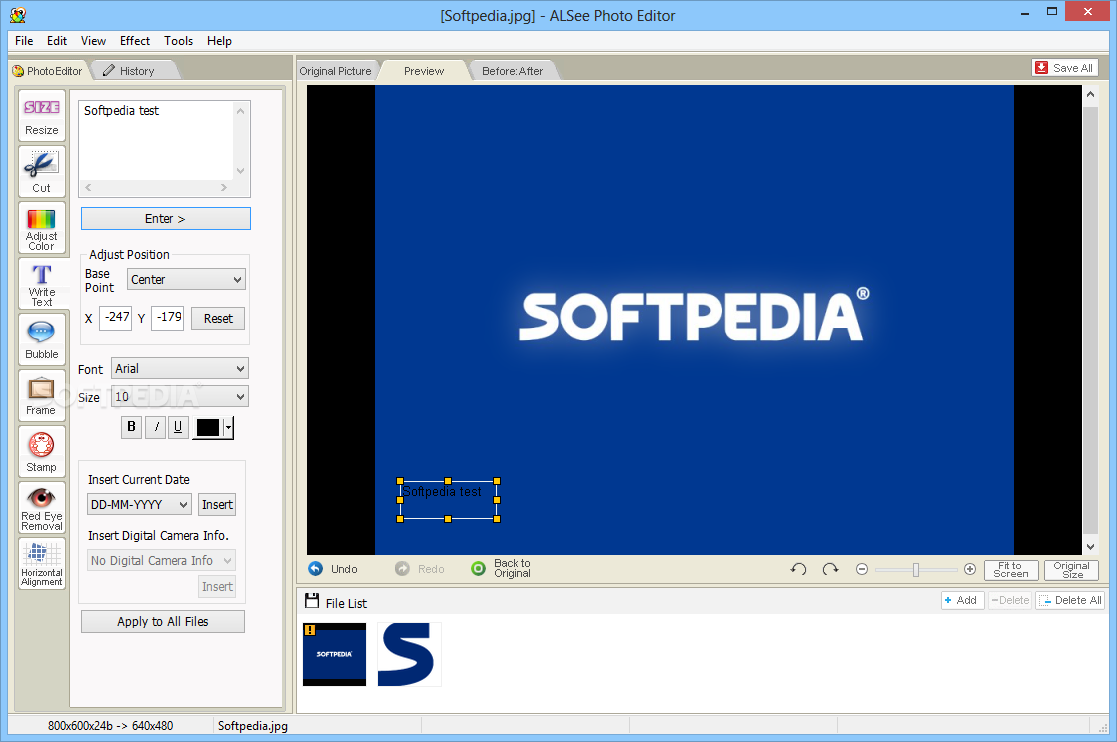1117x742 pixels.
Task: Click the Fit to Screen button
Action: coord(1011,570)
